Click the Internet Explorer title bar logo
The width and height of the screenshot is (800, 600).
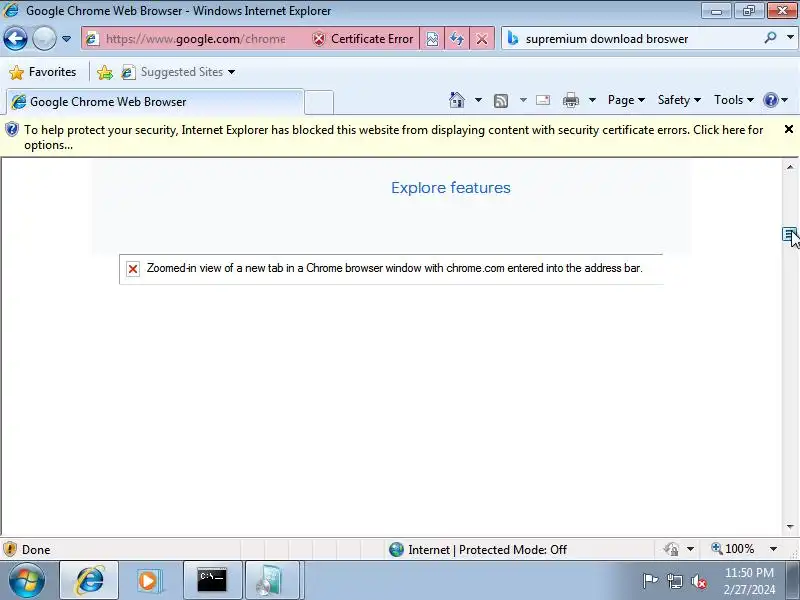pyautogui.click(x=10, y=10)
